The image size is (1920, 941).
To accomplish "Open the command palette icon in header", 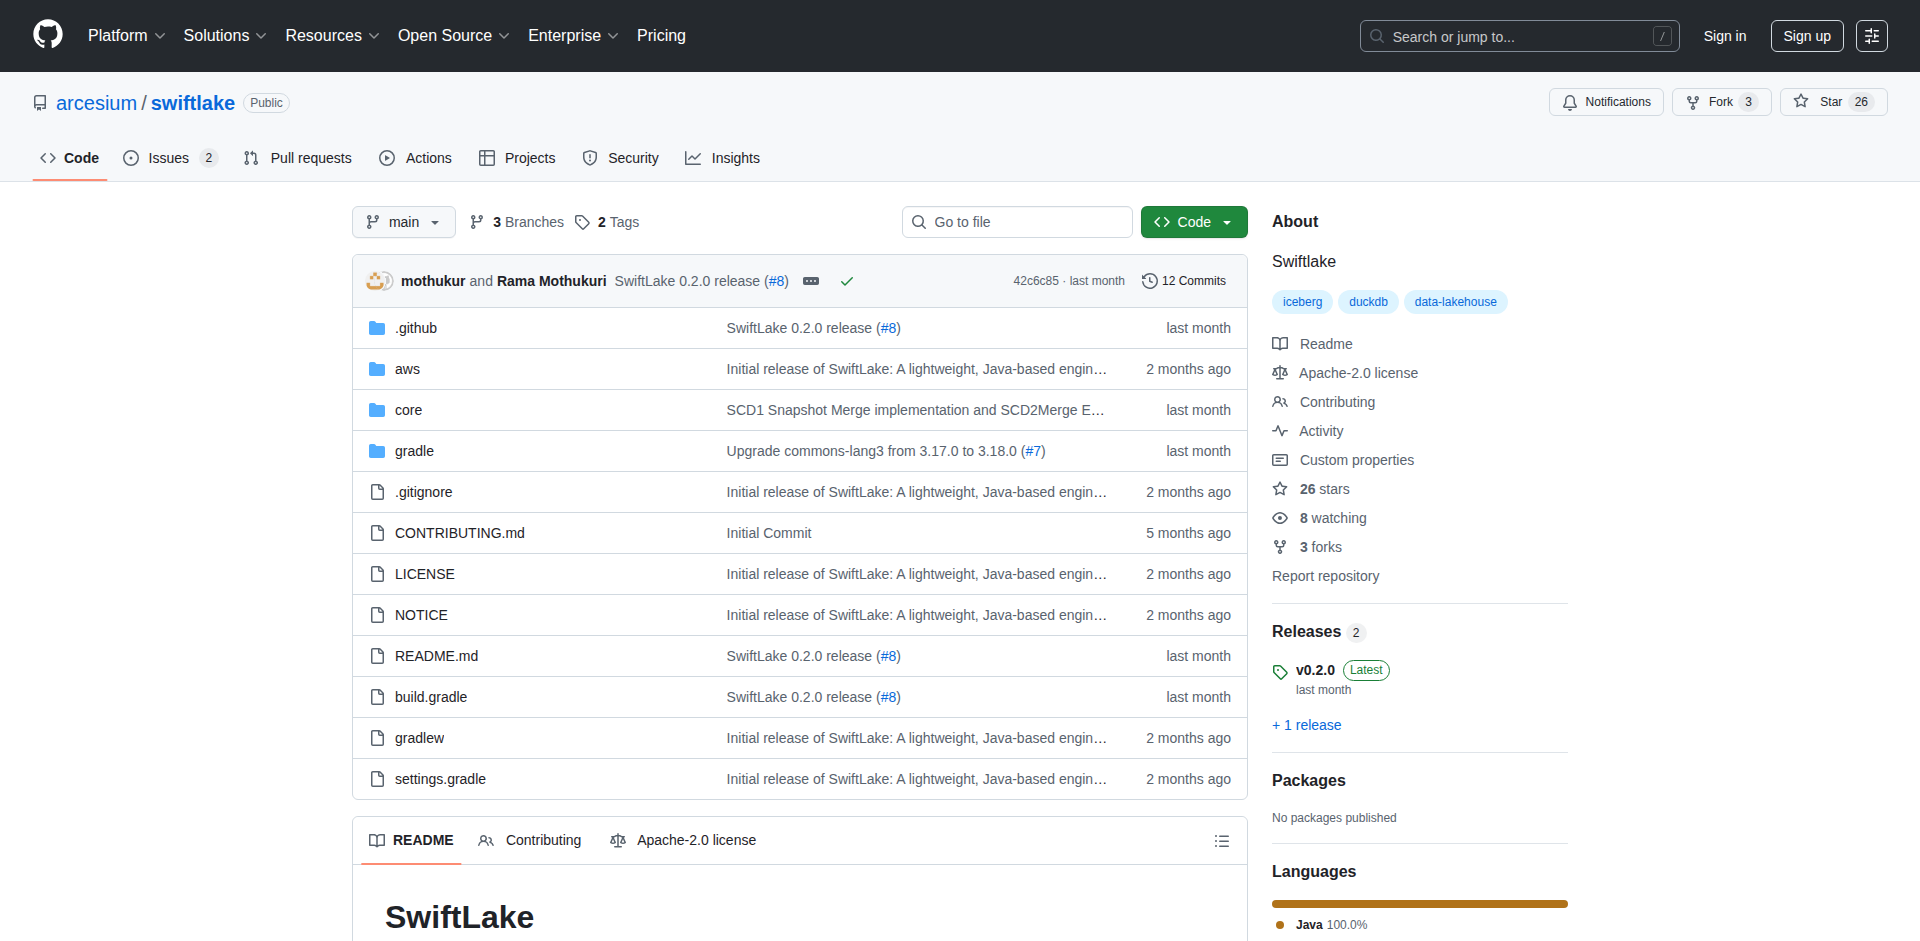I will click(1872, 36).
